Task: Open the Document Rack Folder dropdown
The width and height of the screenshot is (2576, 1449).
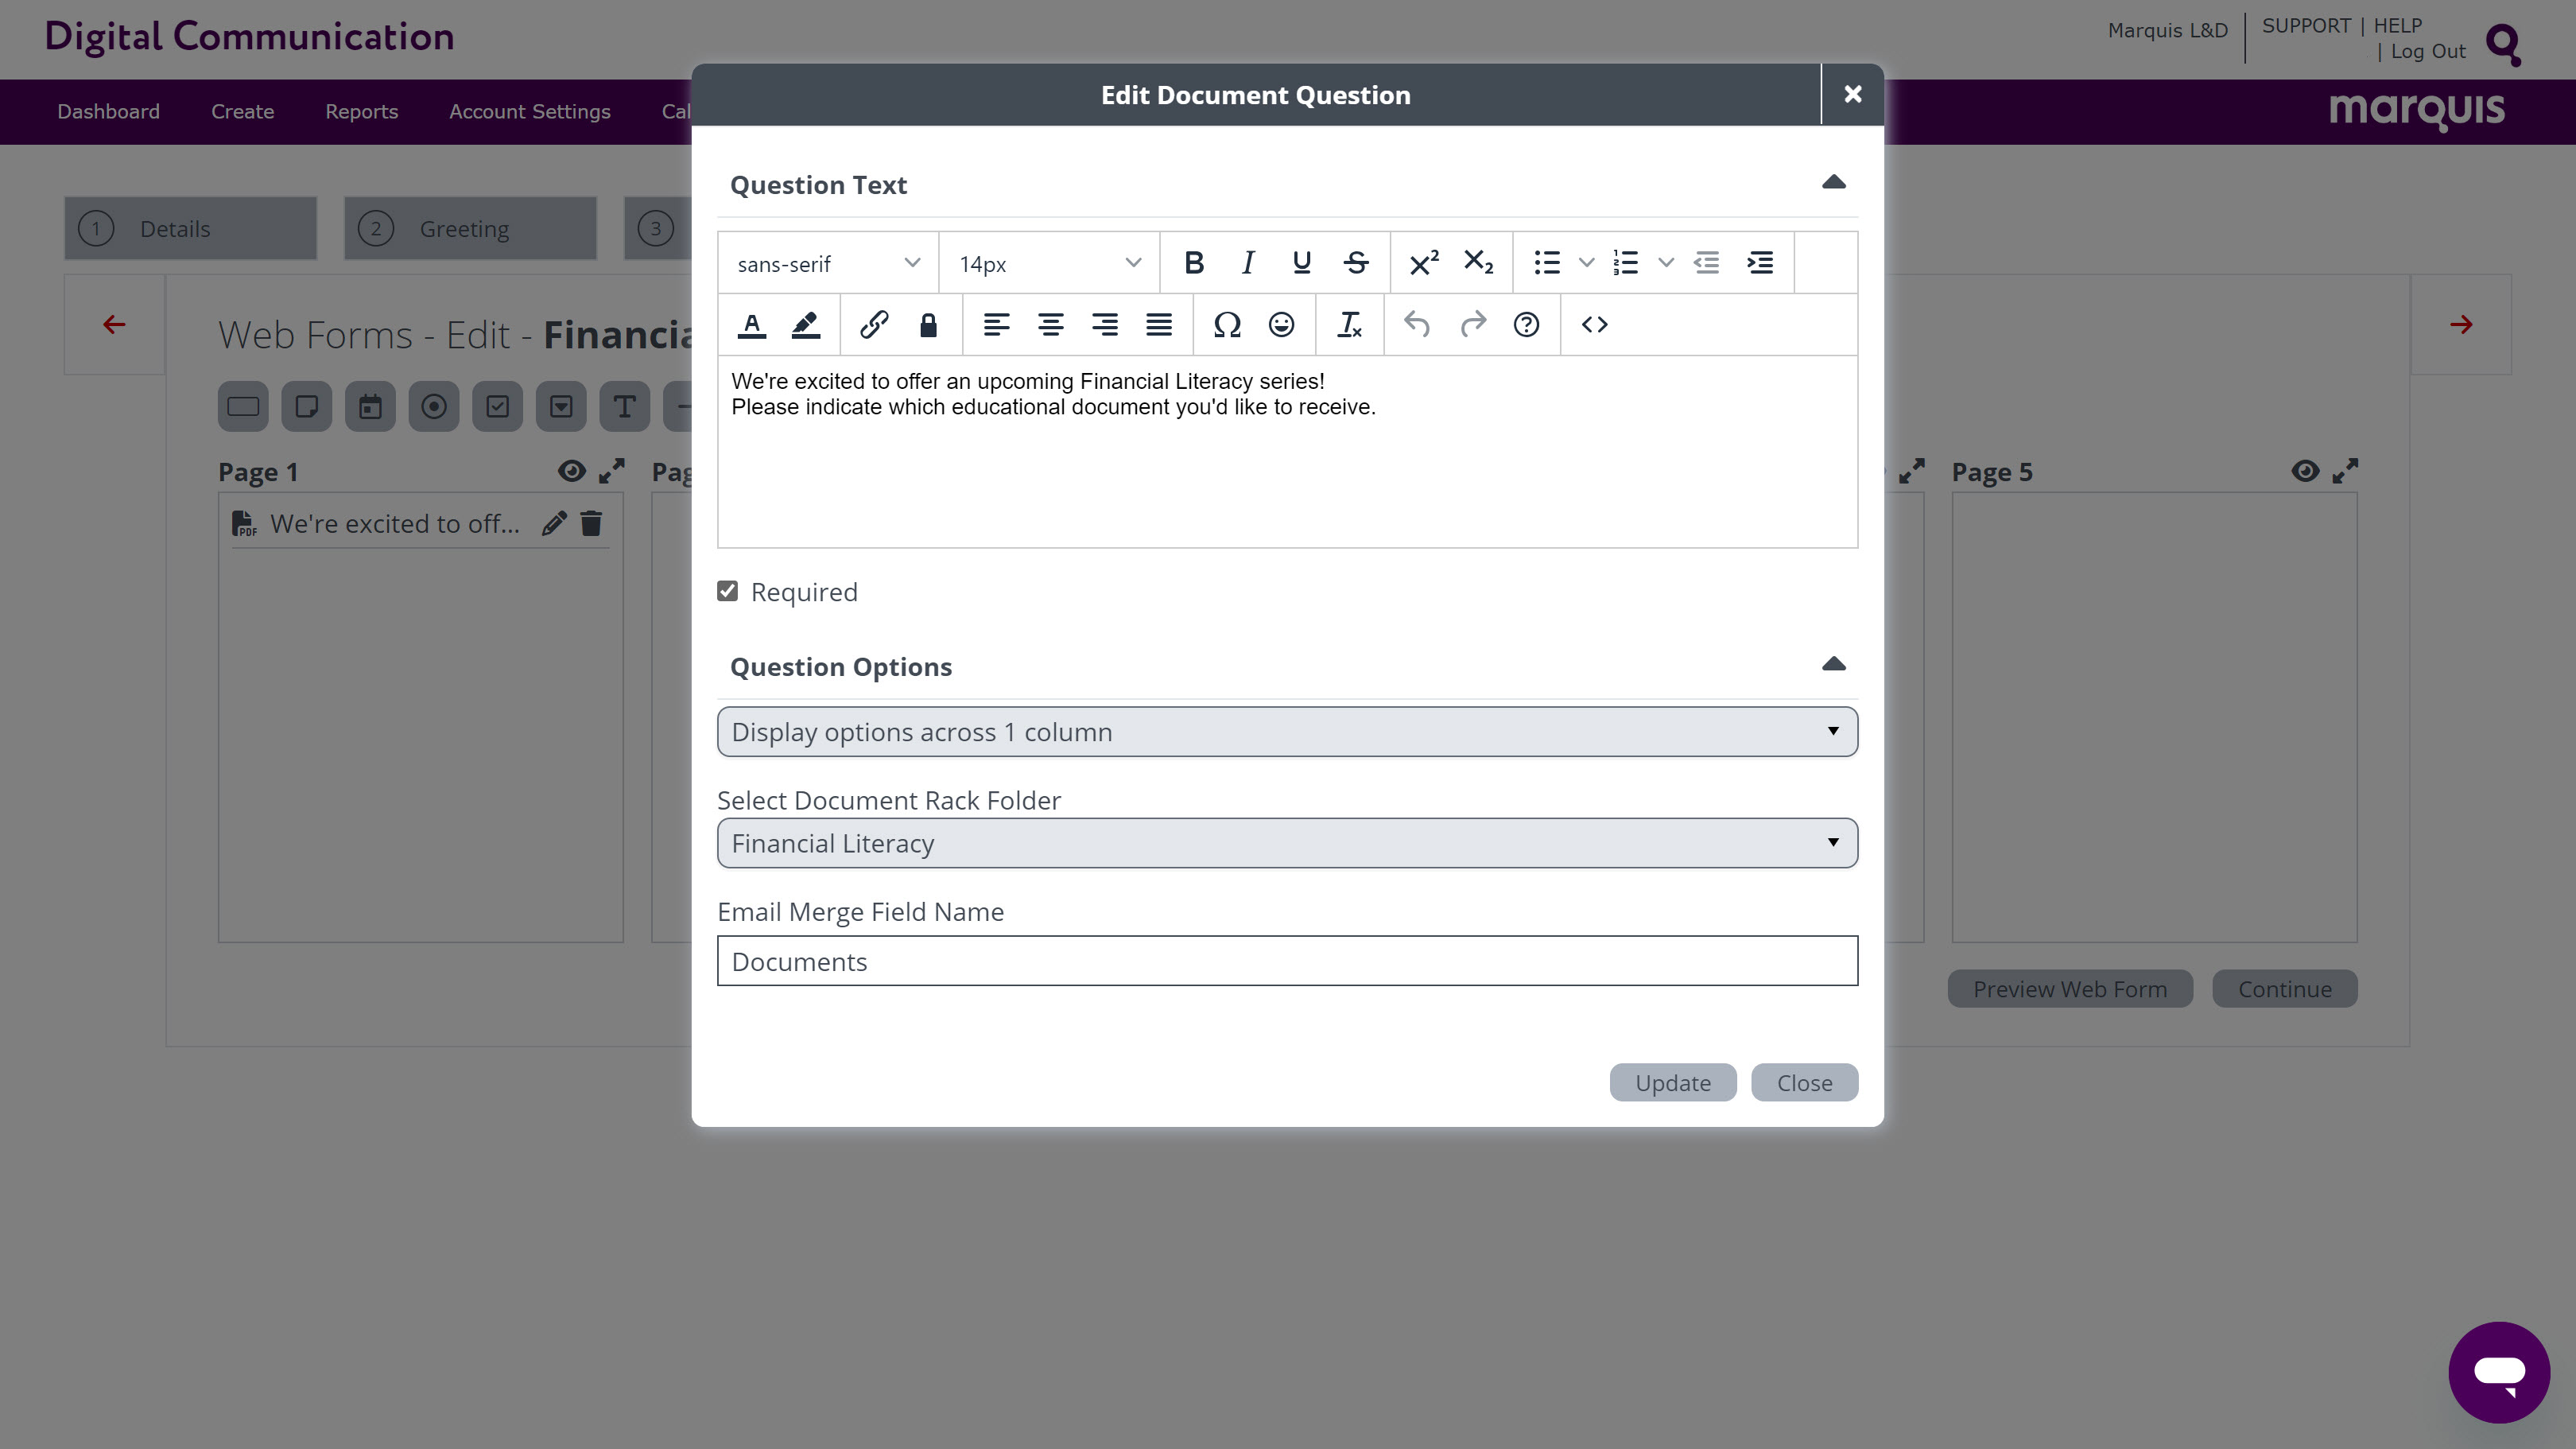Action: (1288, 844)
